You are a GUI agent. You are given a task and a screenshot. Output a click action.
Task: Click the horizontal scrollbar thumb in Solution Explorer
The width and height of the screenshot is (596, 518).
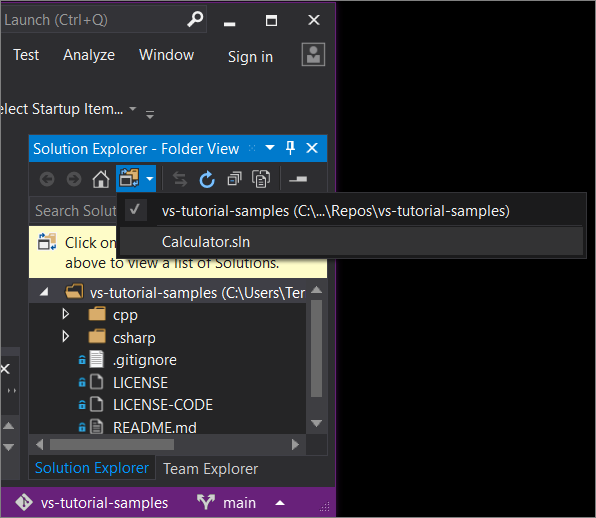pos(112,444)
